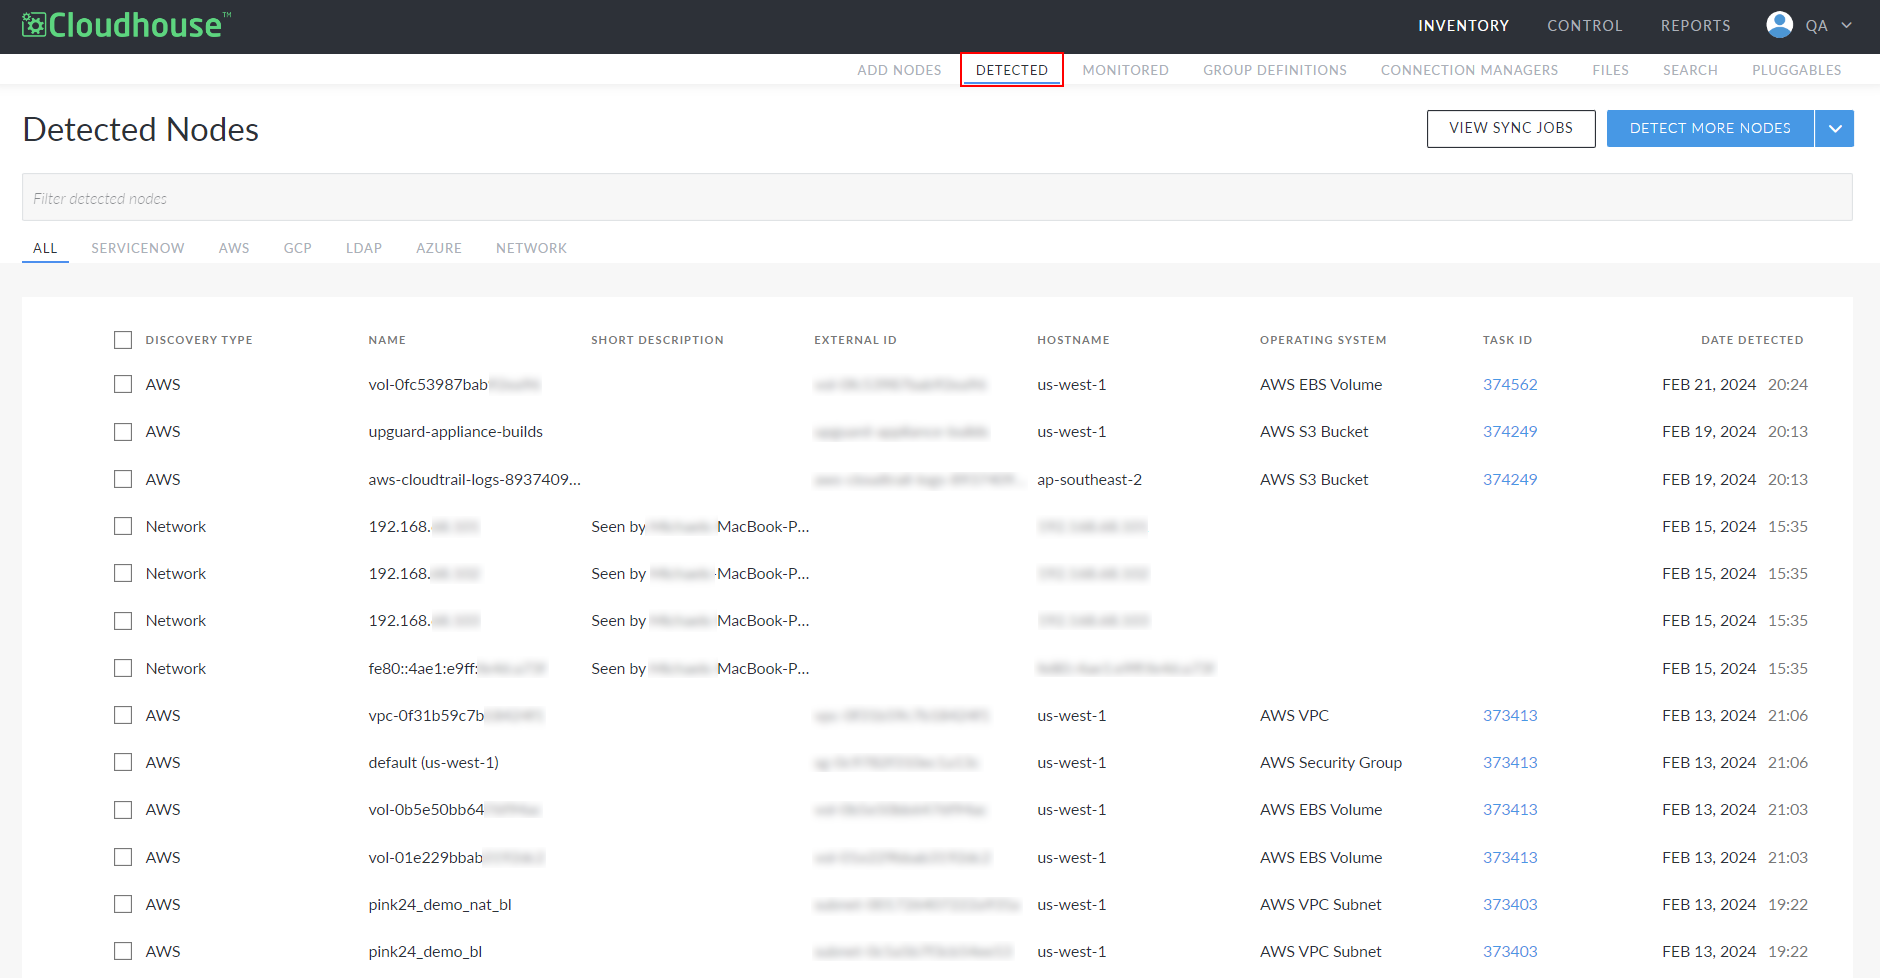The width and height of the screenshot is (1880, 978).
Task: Go to the Files tab
Action: 1610,70
